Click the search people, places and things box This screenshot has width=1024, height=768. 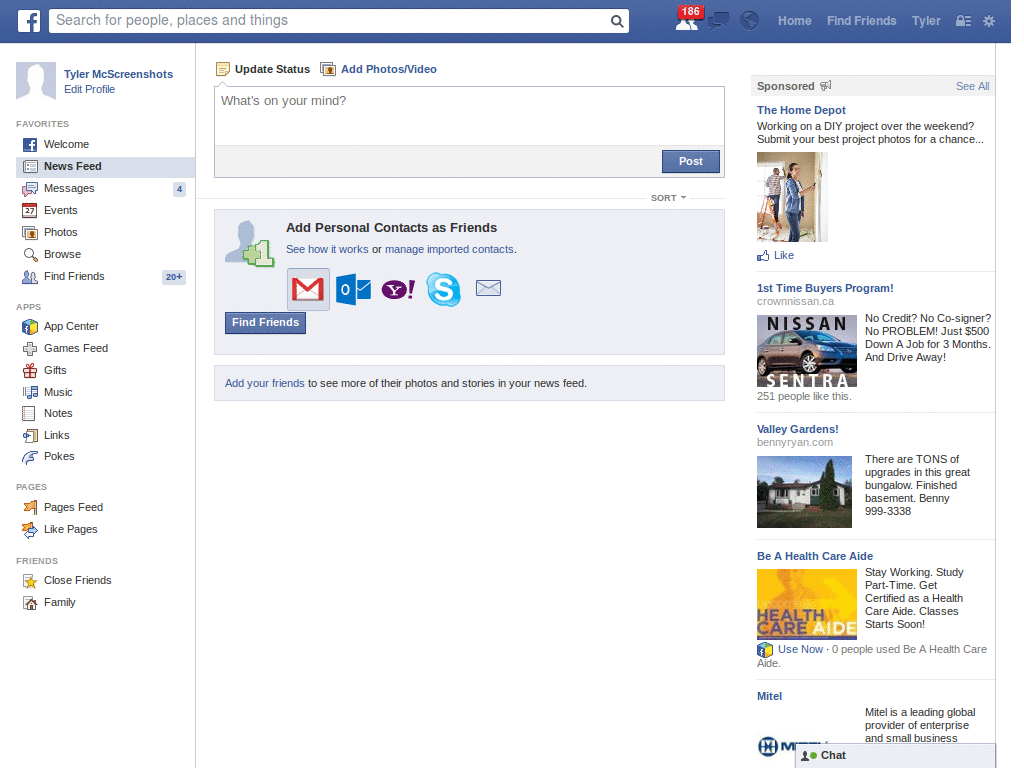click(331, 21)
